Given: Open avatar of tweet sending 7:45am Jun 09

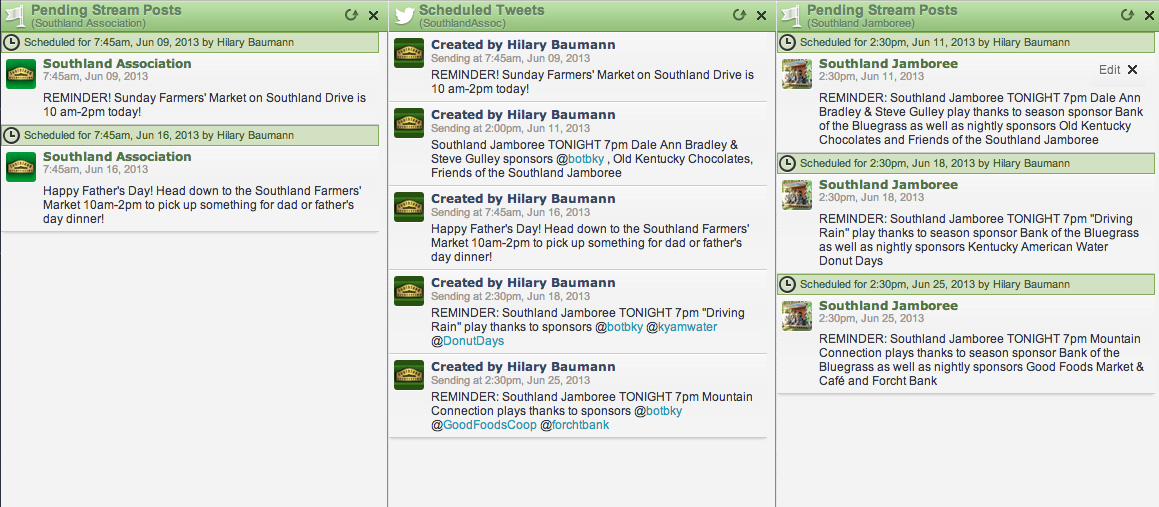Looking at the screenshot, I should [409, 53].
